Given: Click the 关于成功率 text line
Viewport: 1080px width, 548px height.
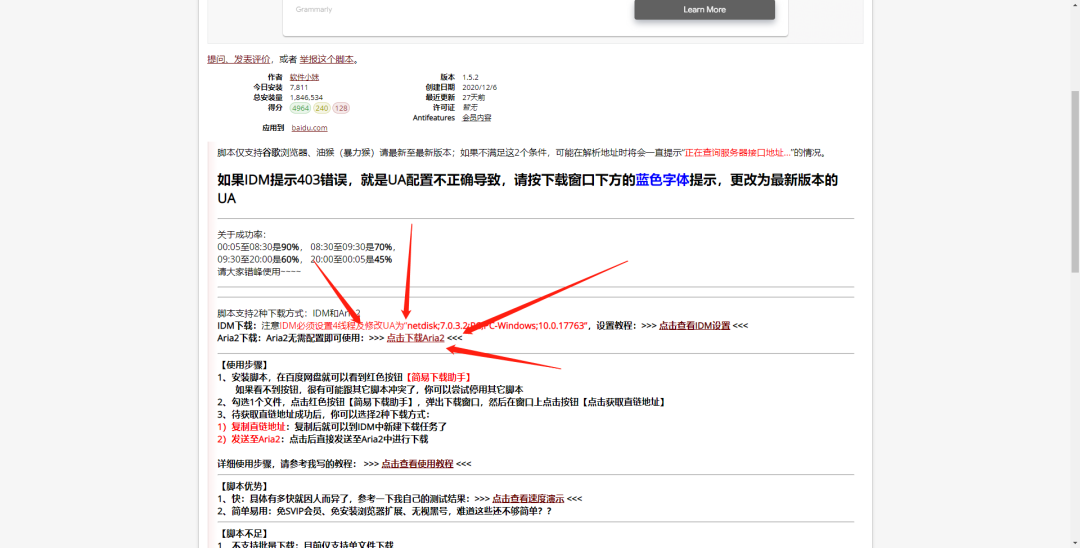Looking at the screenshot, I should (242, 235).
